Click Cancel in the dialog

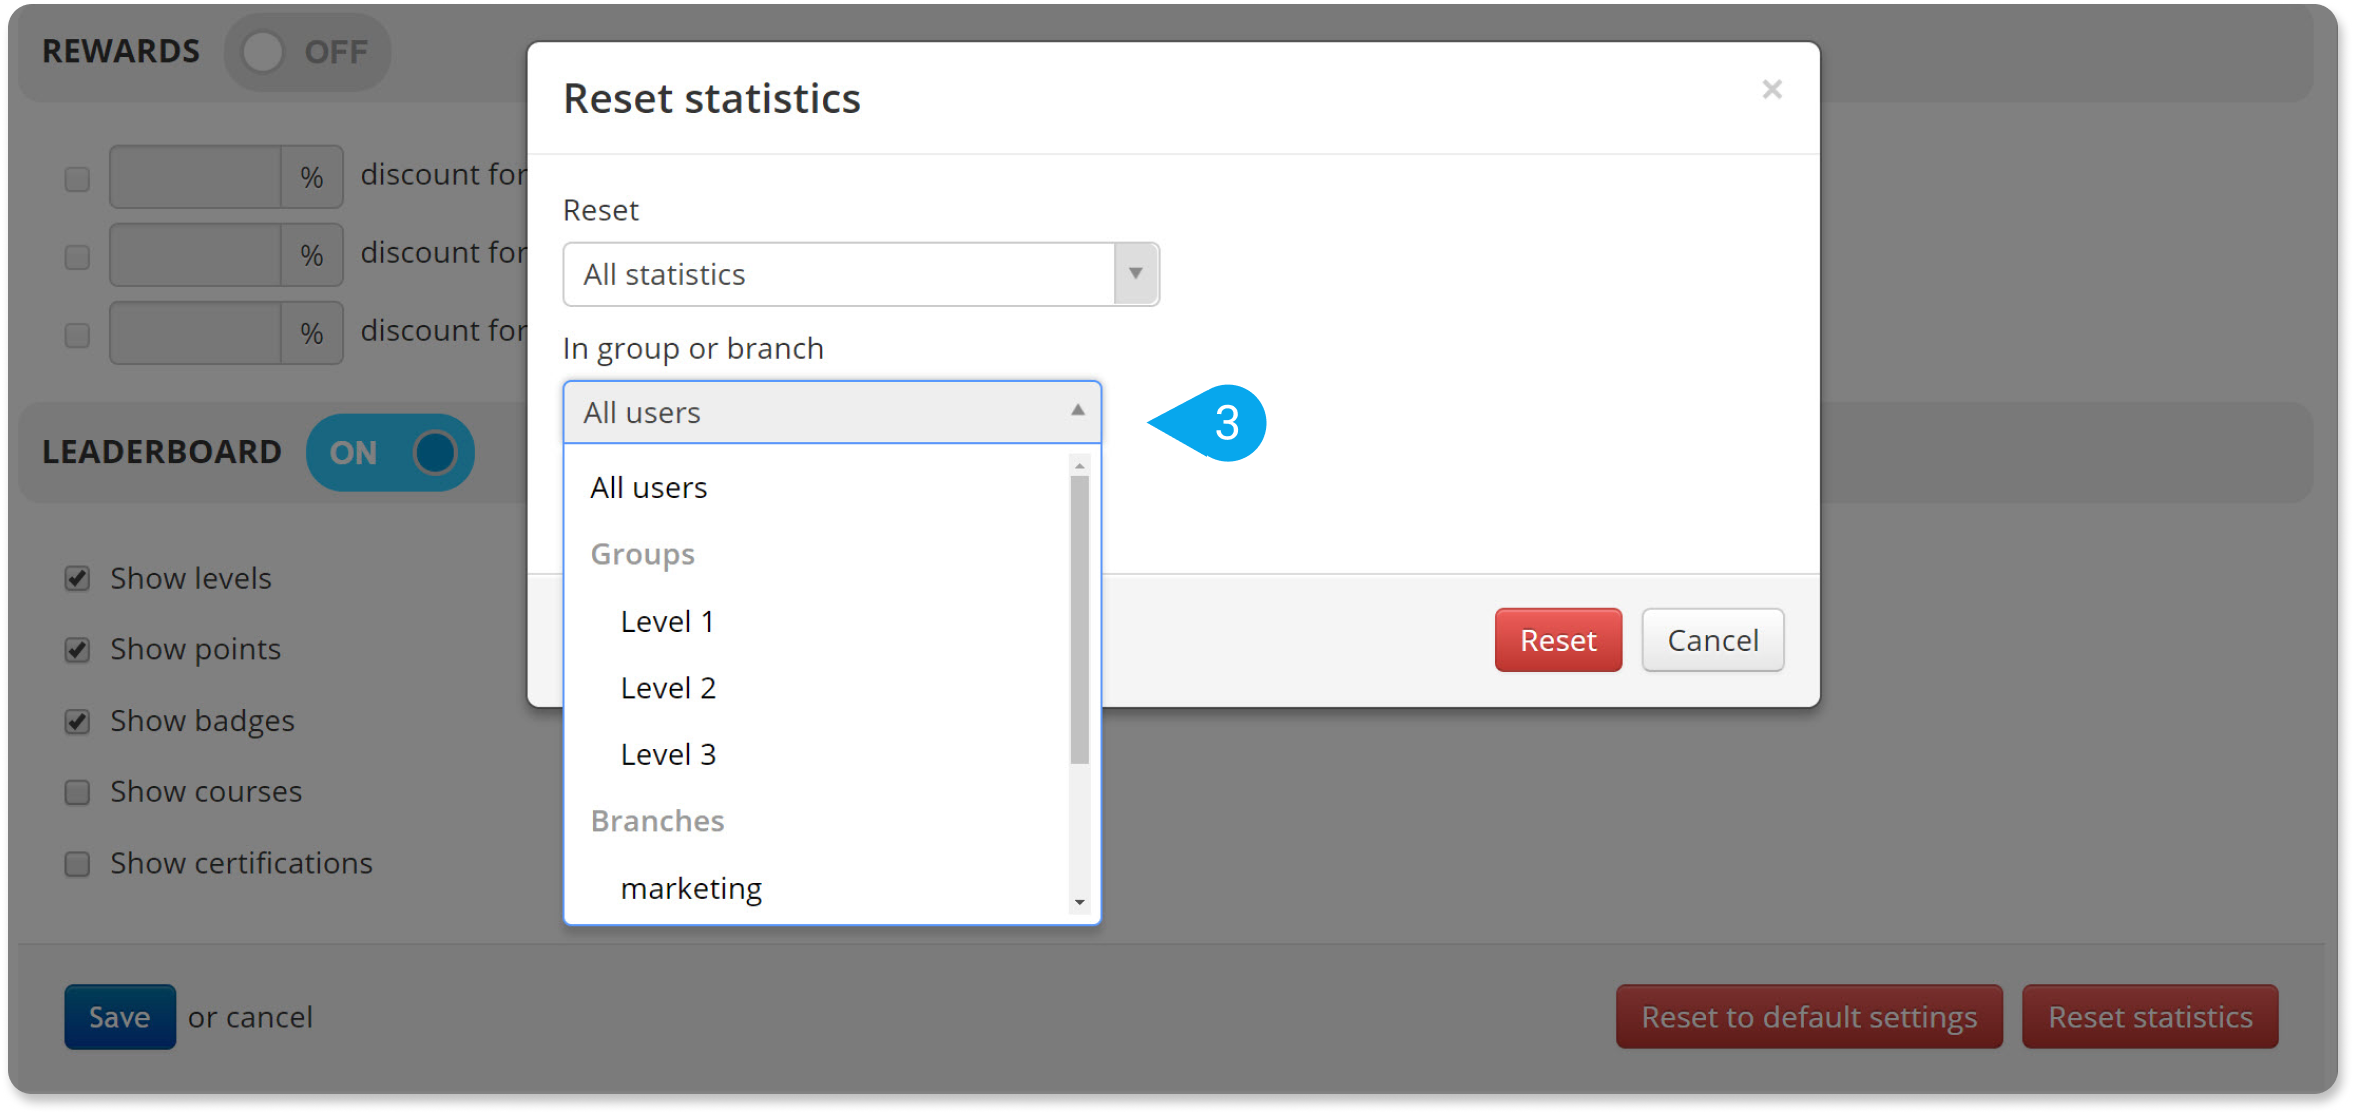1712,640
